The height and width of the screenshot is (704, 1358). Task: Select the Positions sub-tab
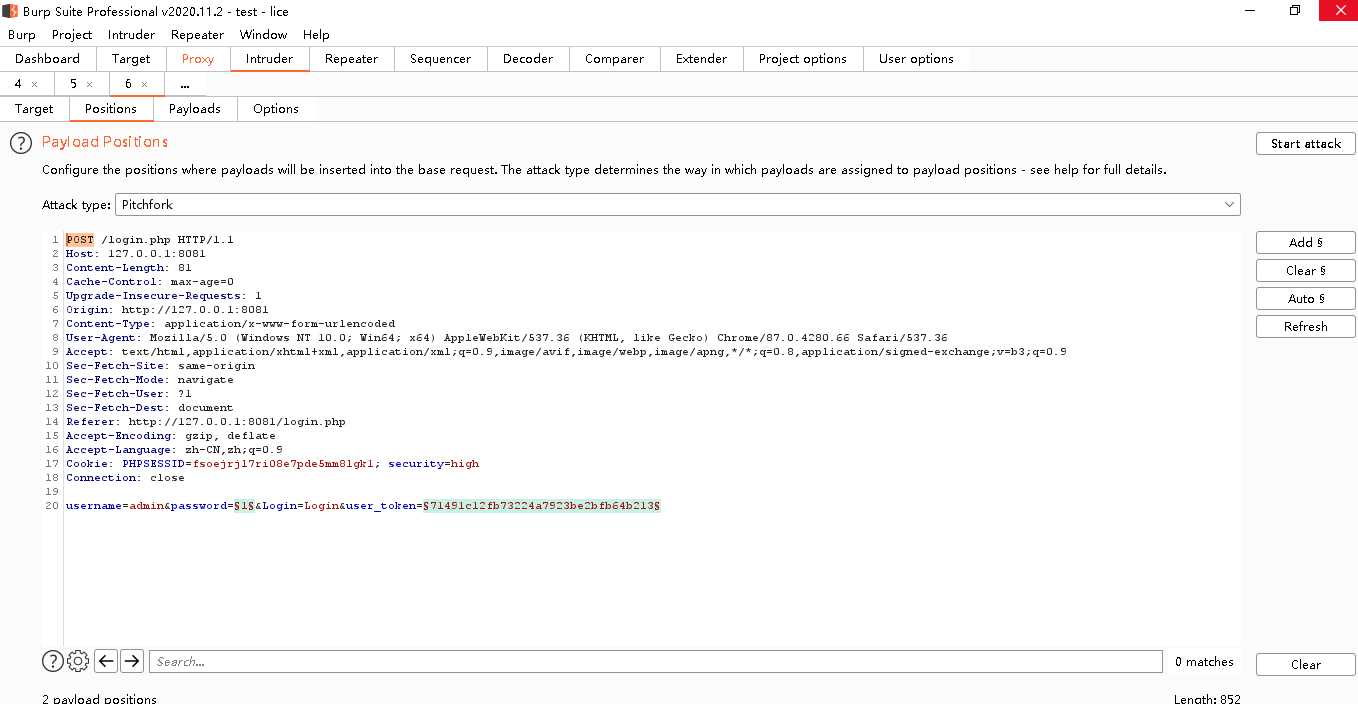coord(110,109)
